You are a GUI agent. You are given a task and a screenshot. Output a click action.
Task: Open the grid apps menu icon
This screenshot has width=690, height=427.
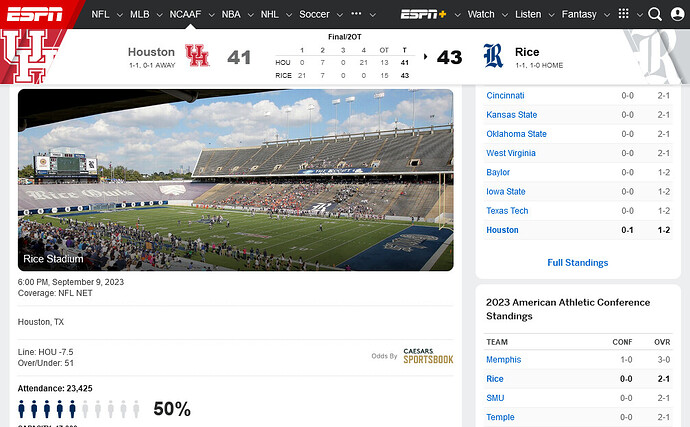click(624, 14)
